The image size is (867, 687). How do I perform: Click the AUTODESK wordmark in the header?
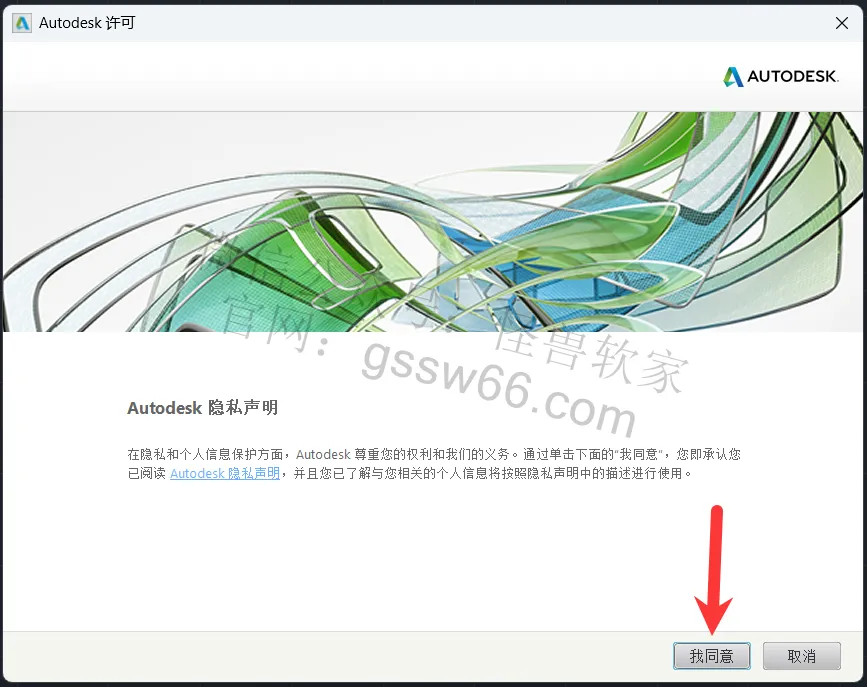click(x=793, y=76)
